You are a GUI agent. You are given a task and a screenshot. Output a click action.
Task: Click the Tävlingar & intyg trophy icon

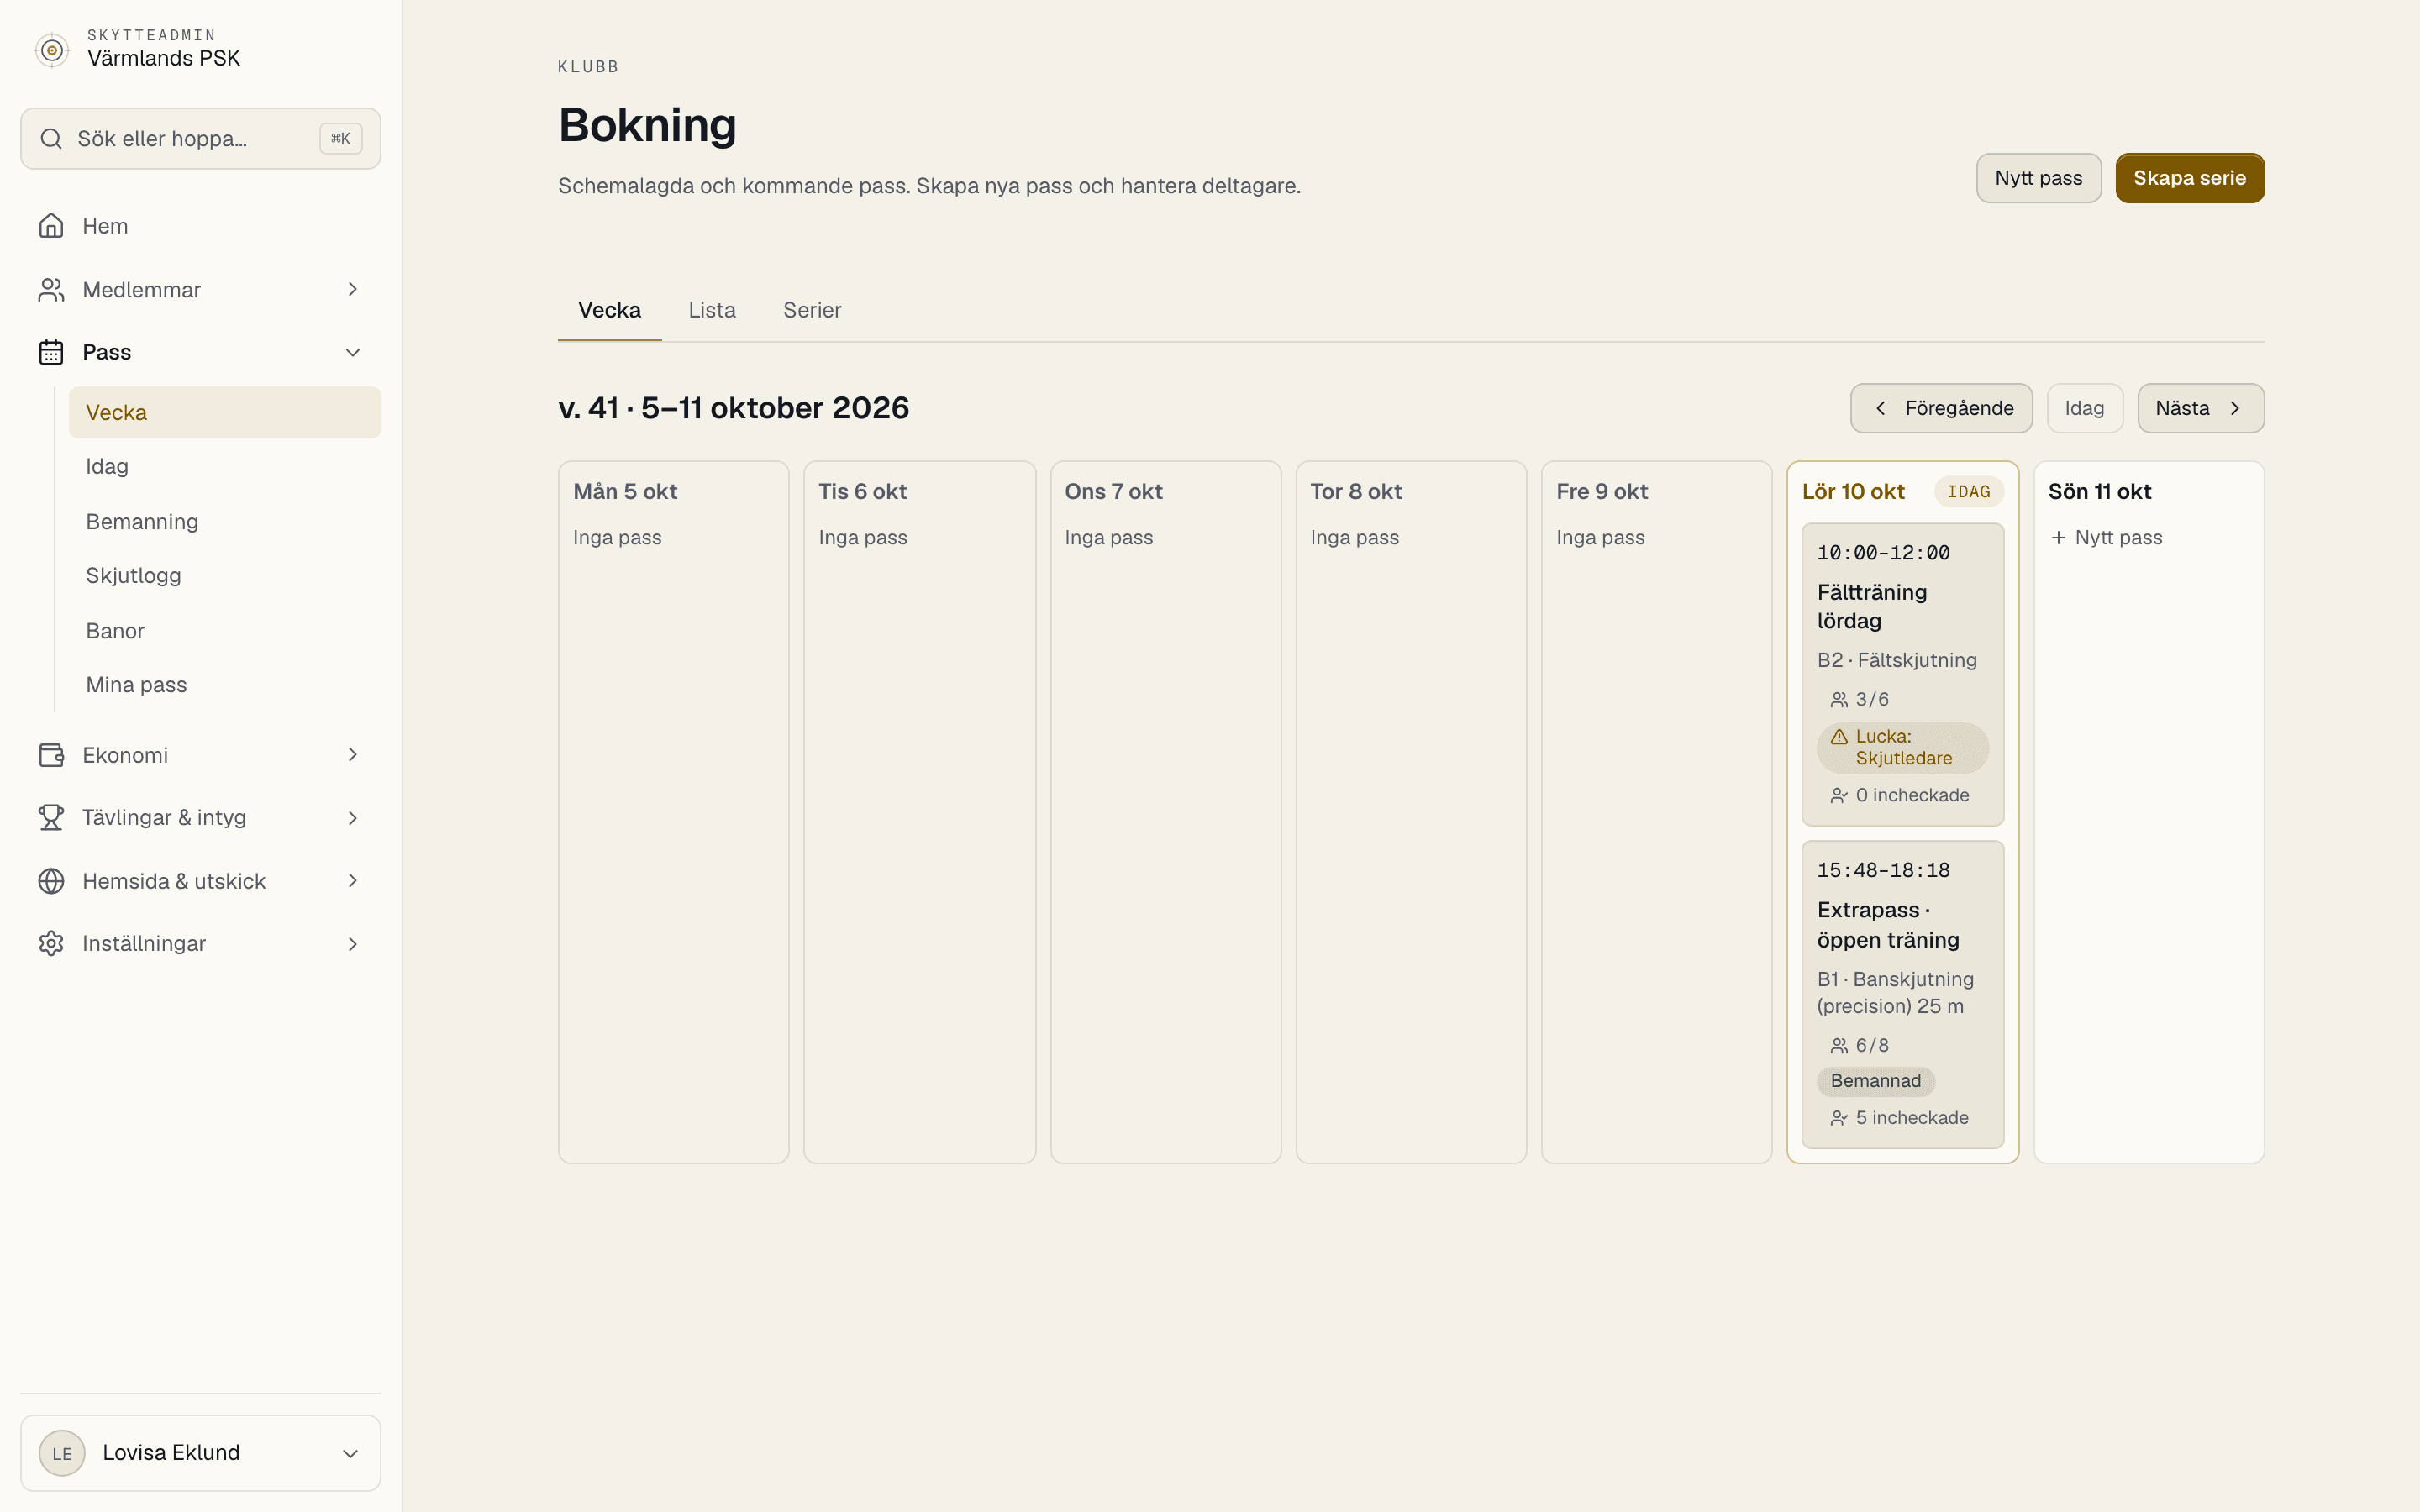(x=51, y=818)
